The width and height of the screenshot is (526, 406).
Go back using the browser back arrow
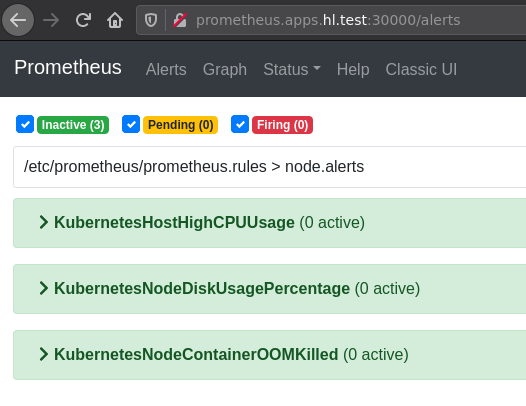click(18, 20)
